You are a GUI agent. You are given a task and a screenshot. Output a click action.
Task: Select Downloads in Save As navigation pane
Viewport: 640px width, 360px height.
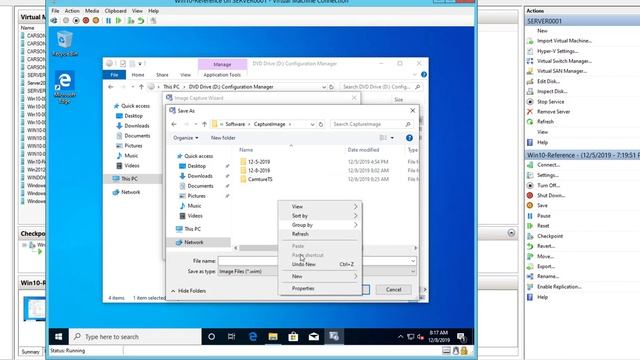(200, 176)
